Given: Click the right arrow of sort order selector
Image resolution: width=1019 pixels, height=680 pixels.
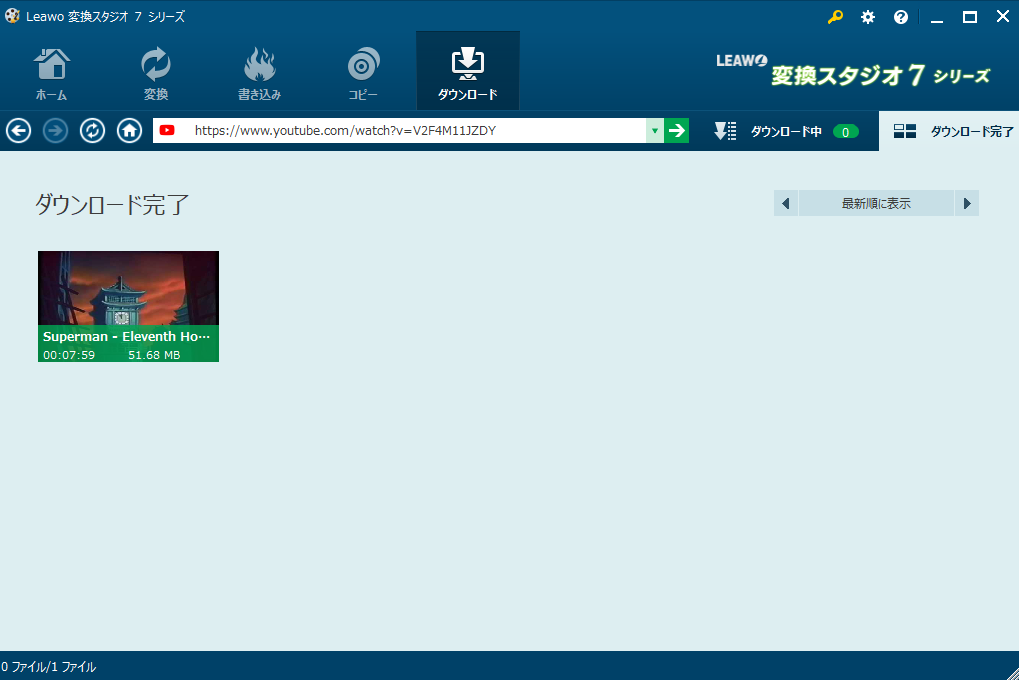Looking at the screenshot, I should [x=967, y=203].
